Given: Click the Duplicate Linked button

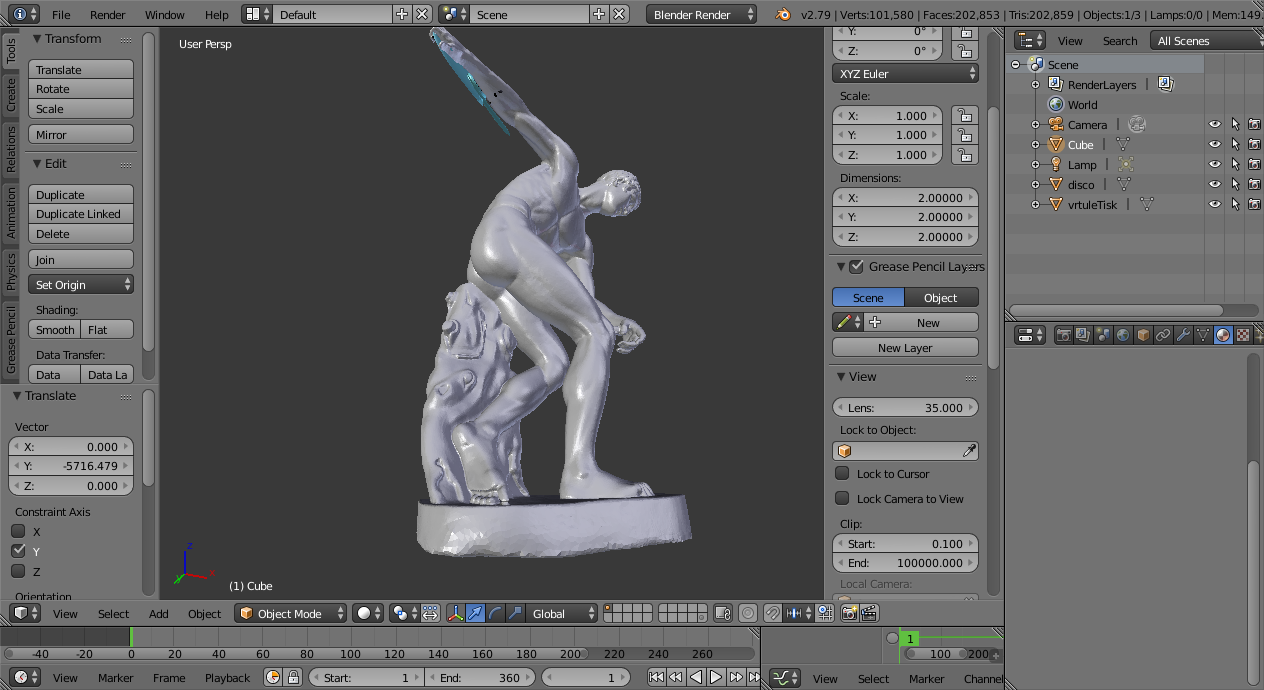Looking at the screenshot, I should 81,214.
